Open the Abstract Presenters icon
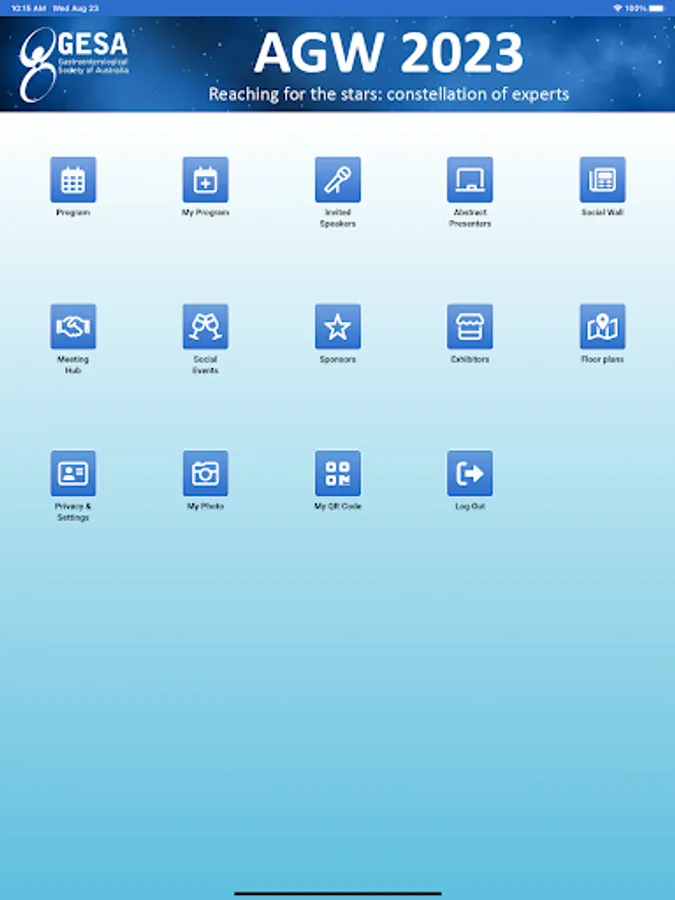The height and width of the screenshot is (900, 675). point(470,180)
